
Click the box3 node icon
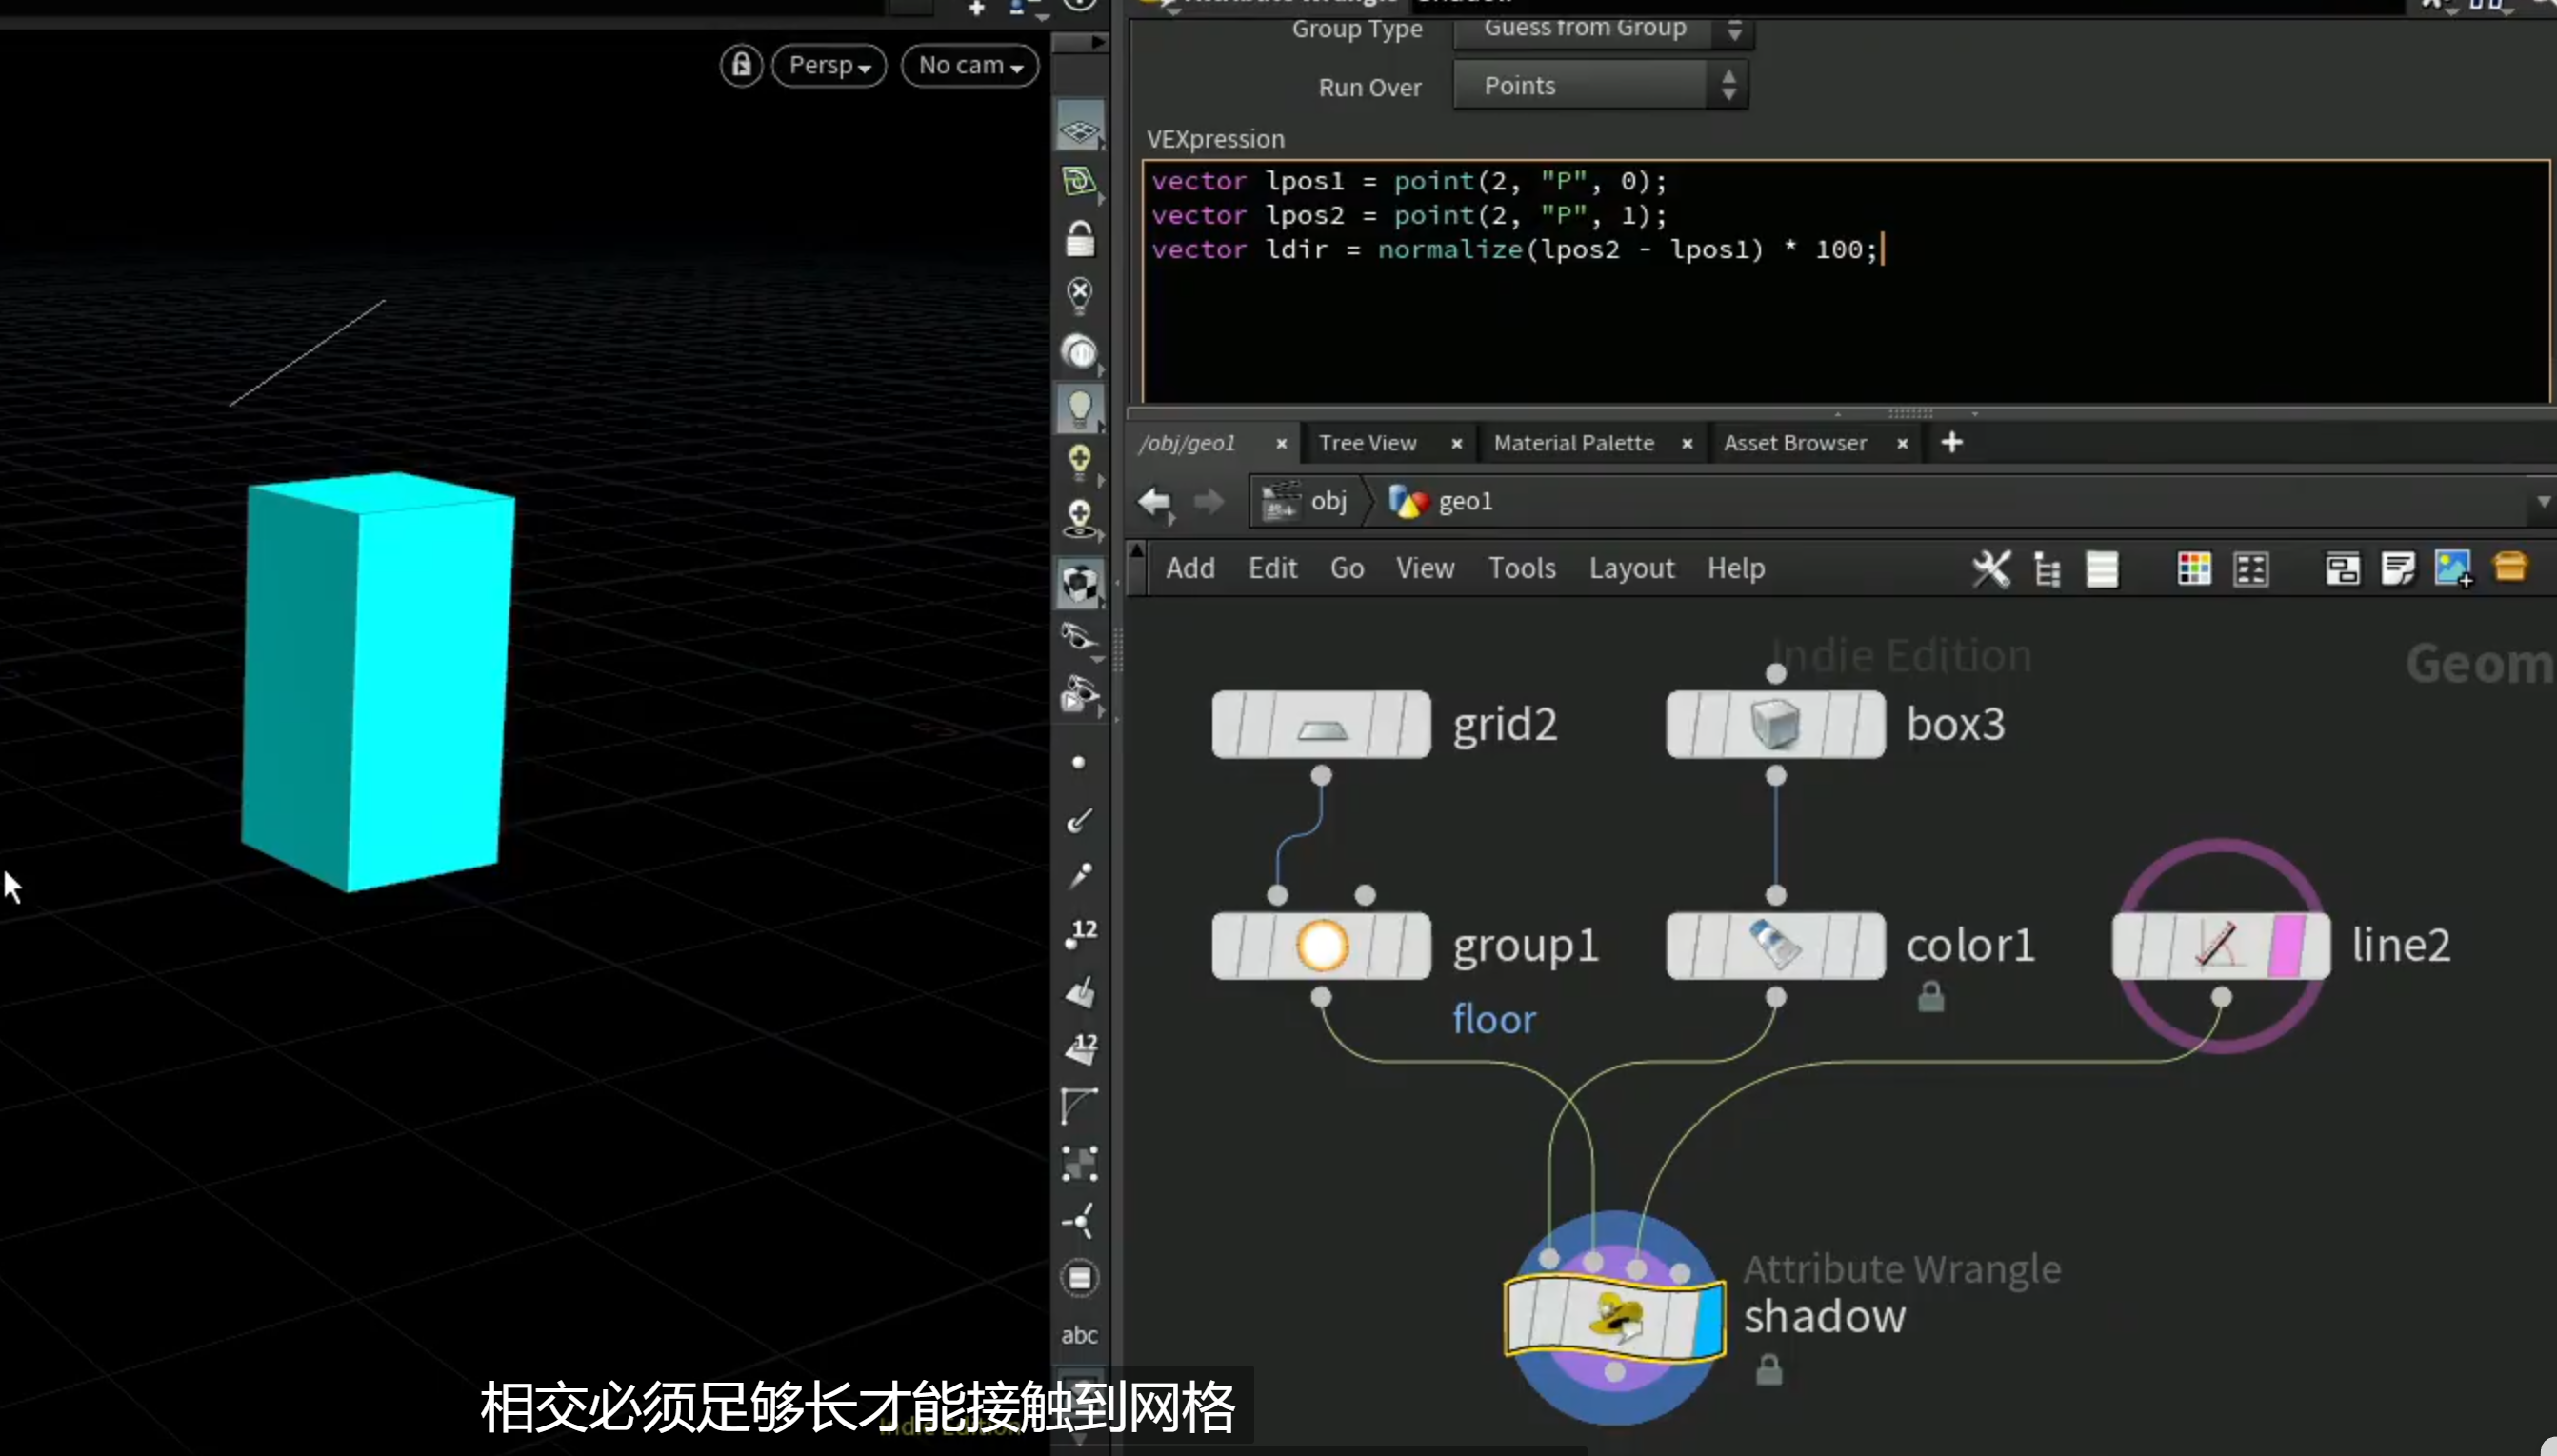(1775, 724)
